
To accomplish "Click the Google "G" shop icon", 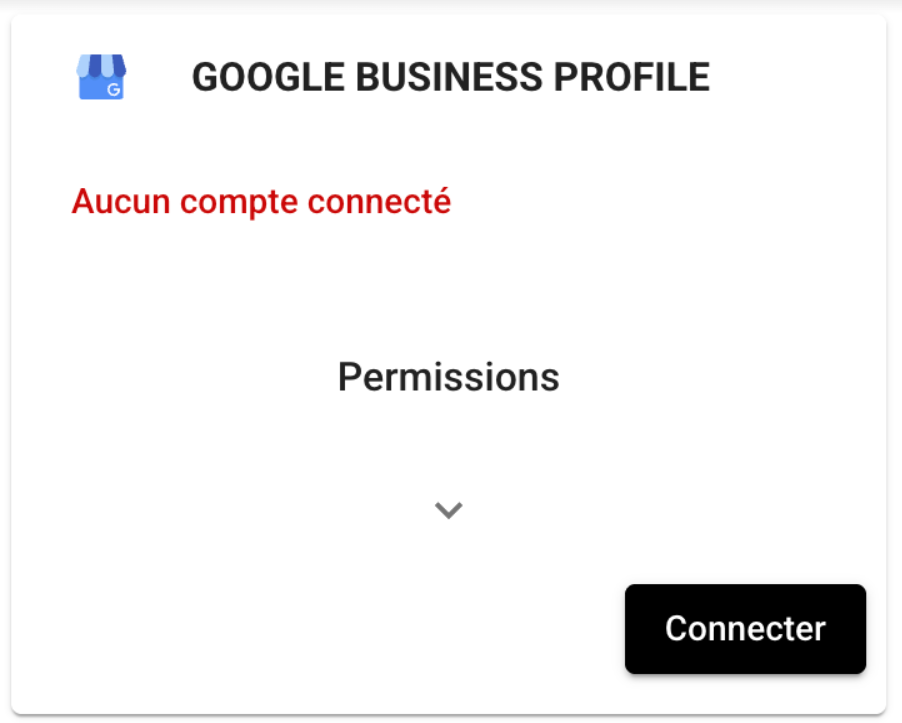I will [x=101, y=77].
